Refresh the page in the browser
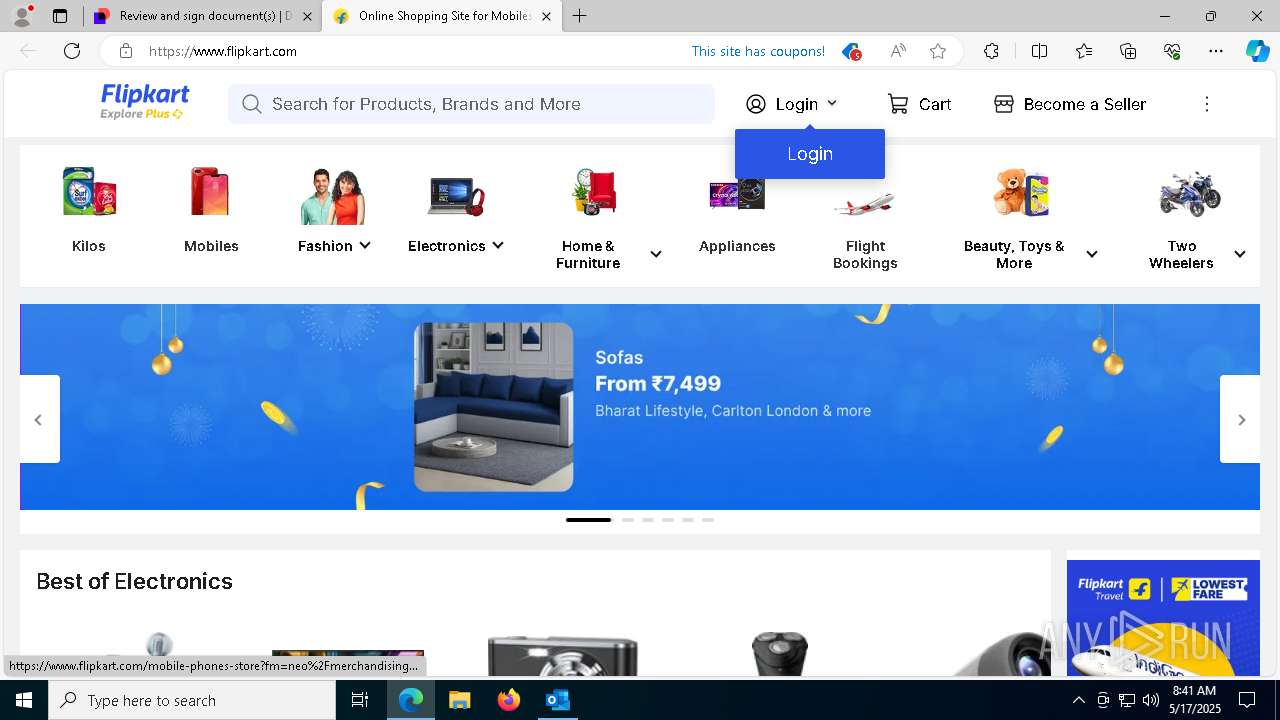Image resolution: width=1280 pixels, height=720 pixels. pyautogui.click(x=72, y=51)
